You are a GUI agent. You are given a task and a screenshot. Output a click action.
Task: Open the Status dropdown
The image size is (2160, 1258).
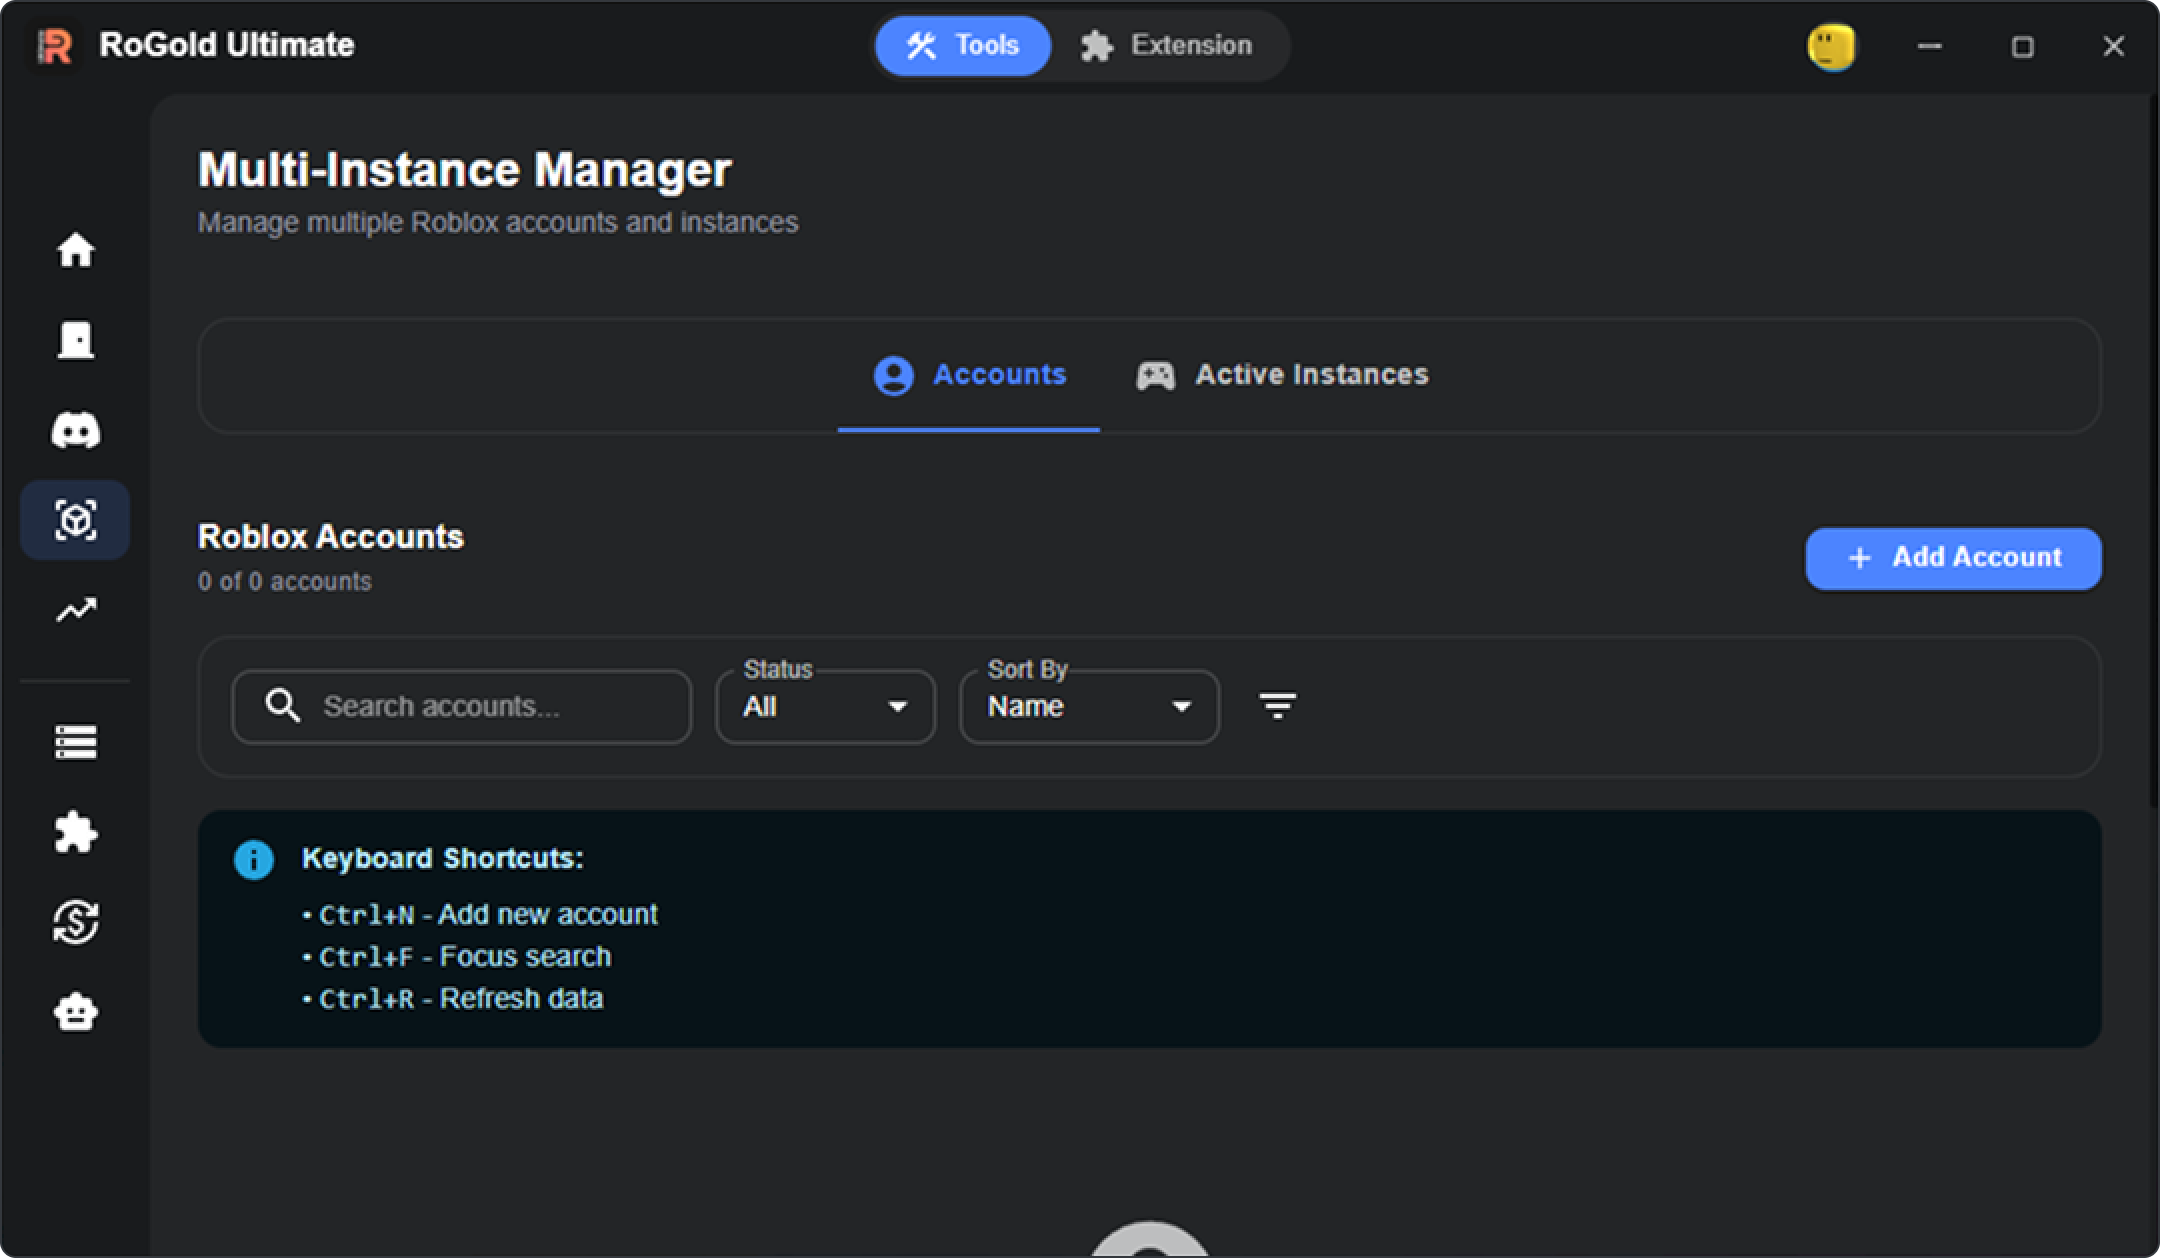point(826,706)
